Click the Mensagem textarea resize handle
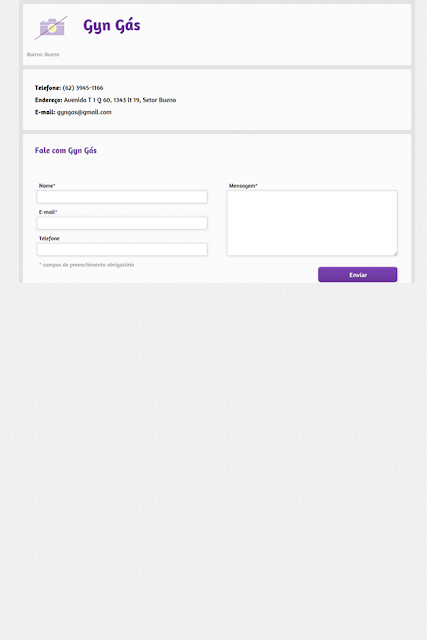Viewport: 427px width, 640px height. (395, 253)
